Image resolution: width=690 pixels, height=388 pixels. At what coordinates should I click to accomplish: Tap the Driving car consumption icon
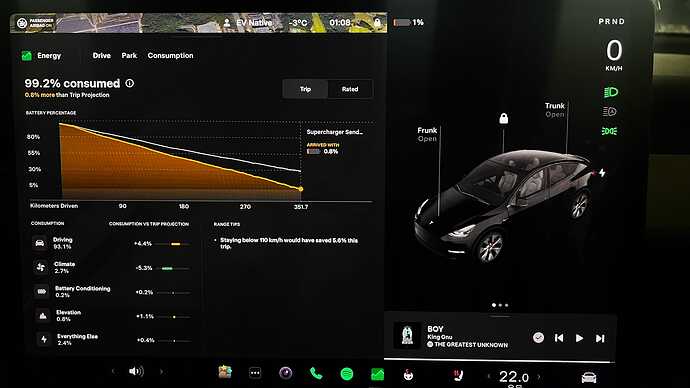(40, 243)
